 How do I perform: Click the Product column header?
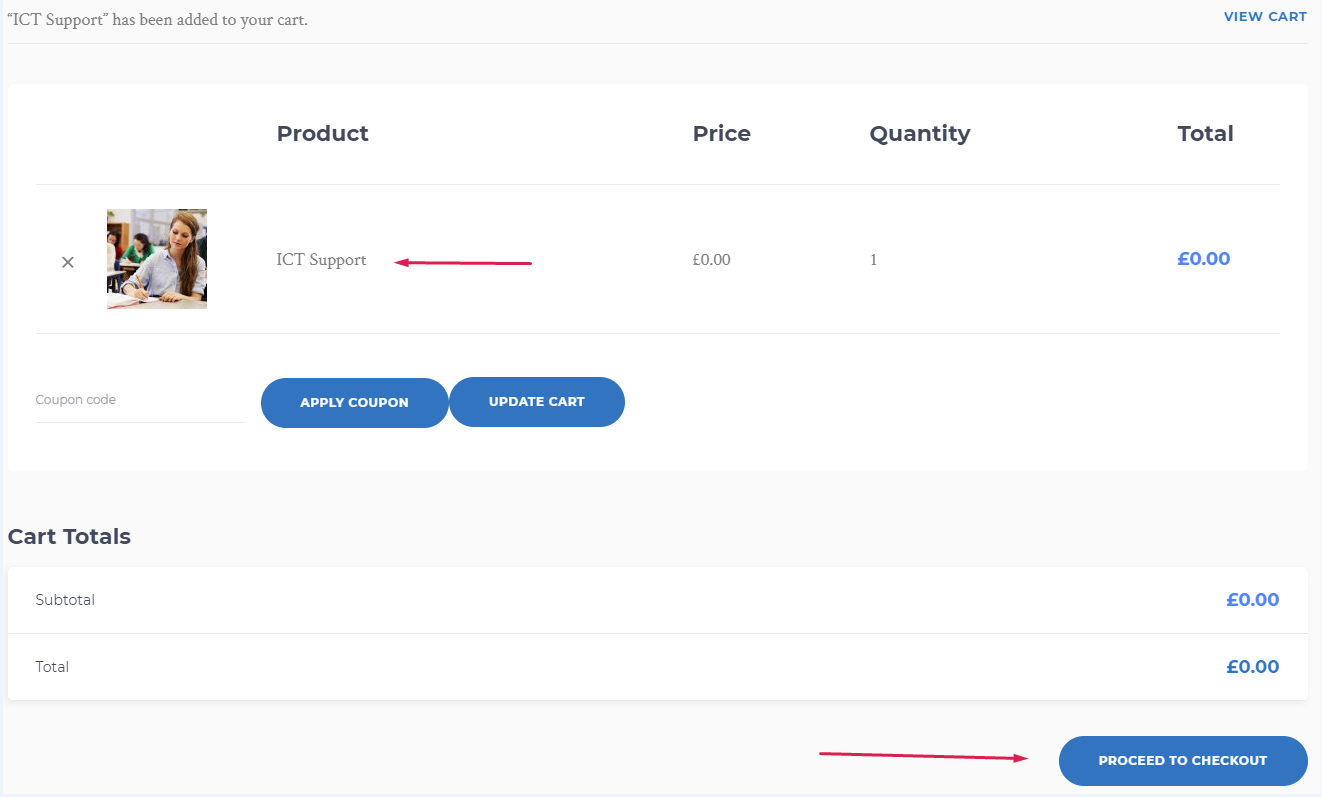[x=322, y=134]
